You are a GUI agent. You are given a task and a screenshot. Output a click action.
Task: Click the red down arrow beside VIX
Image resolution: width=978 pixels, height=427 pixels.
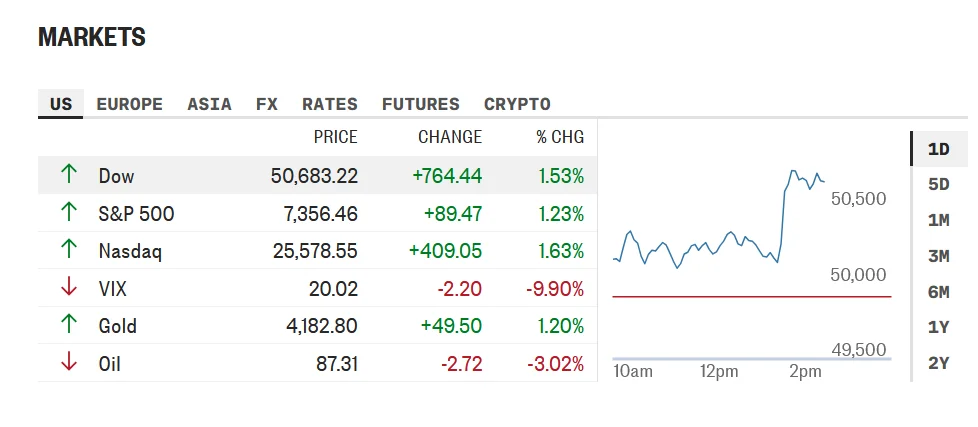tap(69, 287)
